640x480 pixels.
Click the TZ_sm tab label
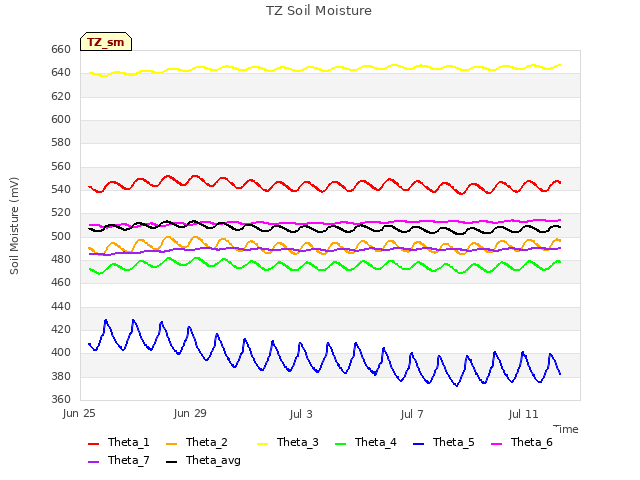[106, 42]
